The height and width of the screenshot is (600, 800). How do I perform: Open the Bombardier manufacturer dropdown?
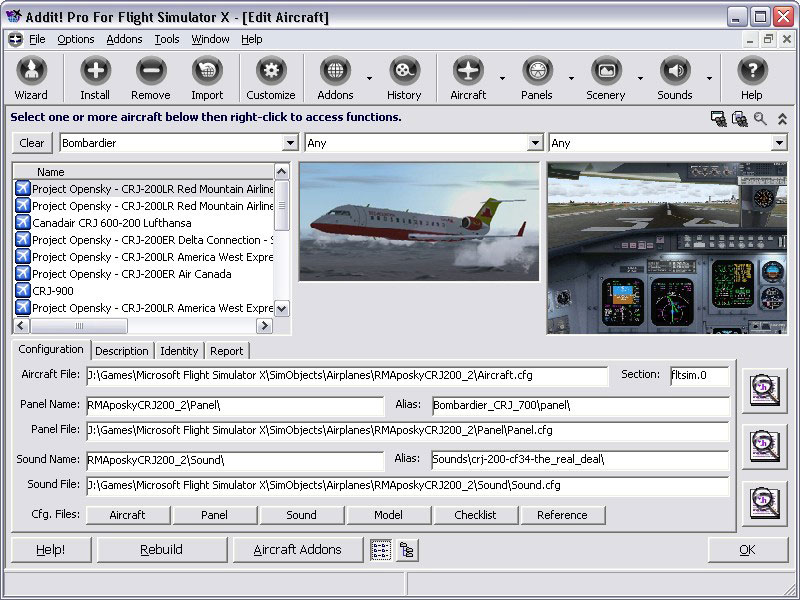point(290,143)
